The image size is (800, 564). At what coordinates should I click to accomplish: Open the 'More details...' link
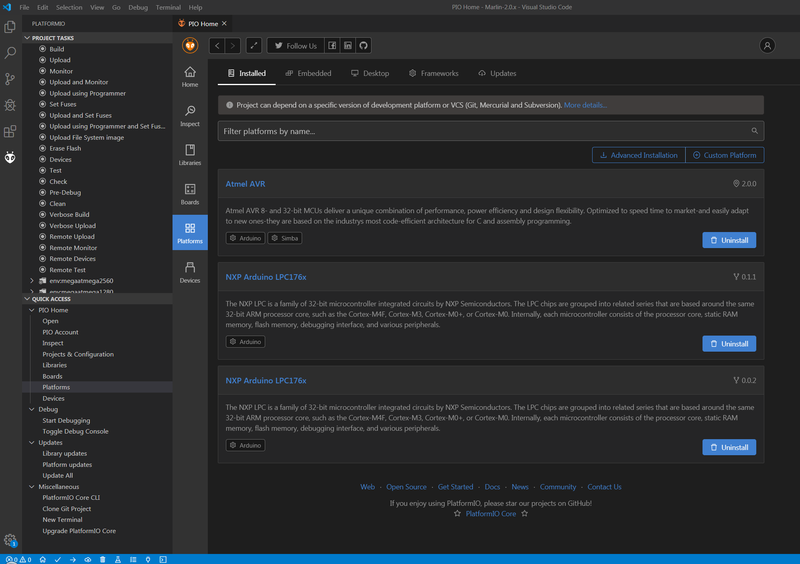click(585, 105)
